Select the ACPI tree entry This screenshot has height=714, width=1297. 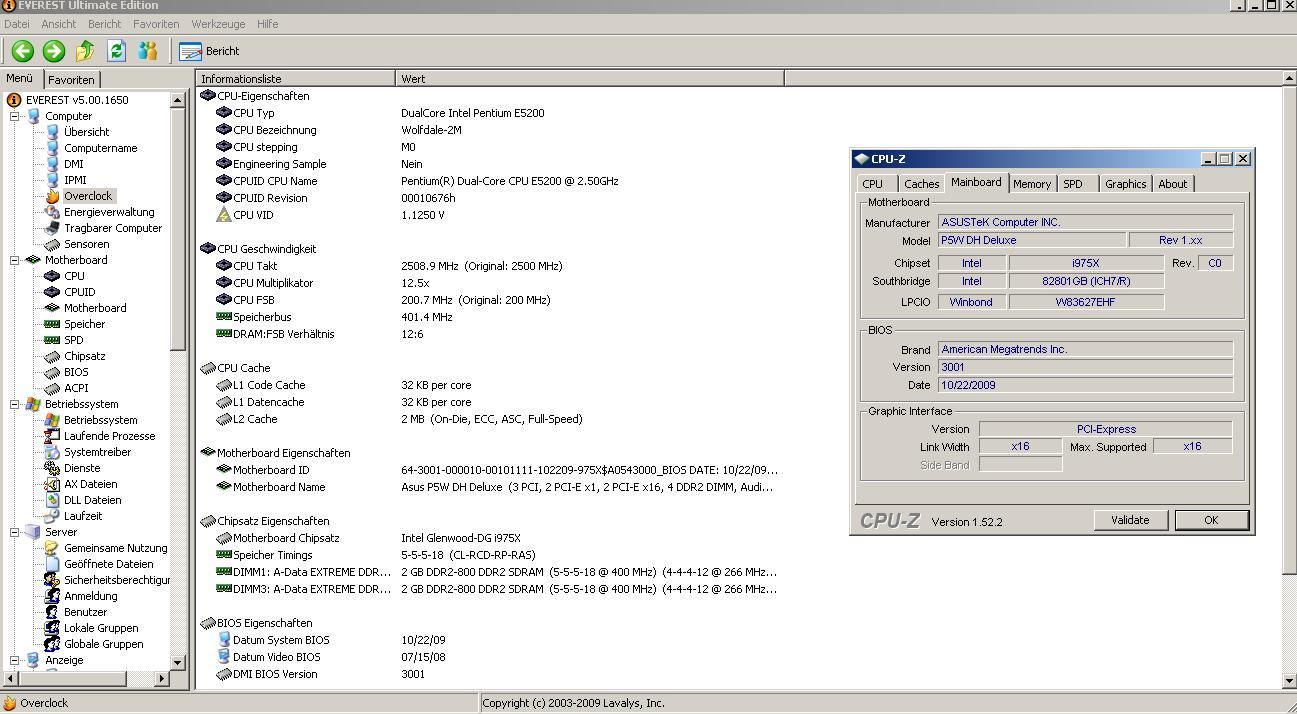76,388
